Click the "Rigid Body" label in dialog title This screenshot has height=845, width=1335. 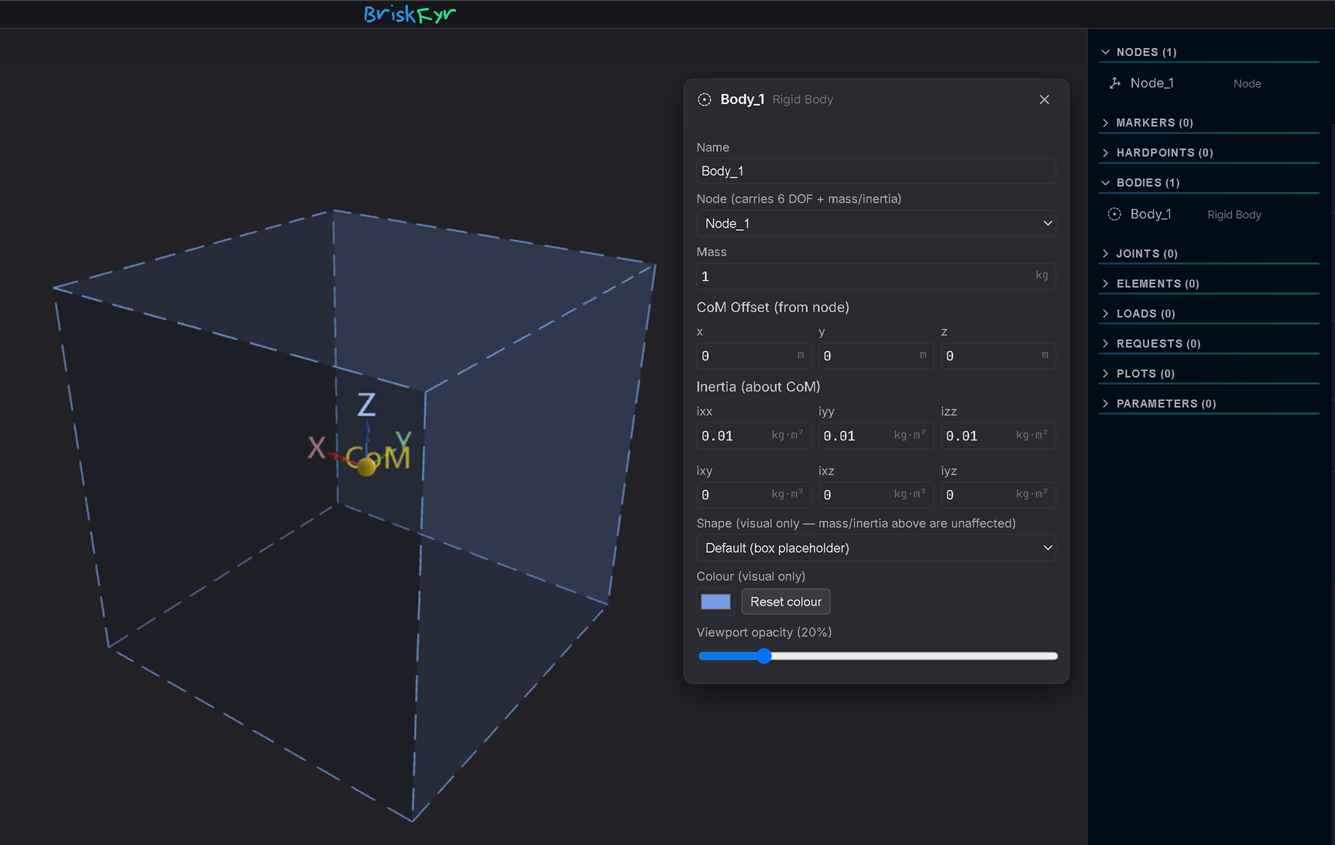pyautogui.click(x=802, y=99)
